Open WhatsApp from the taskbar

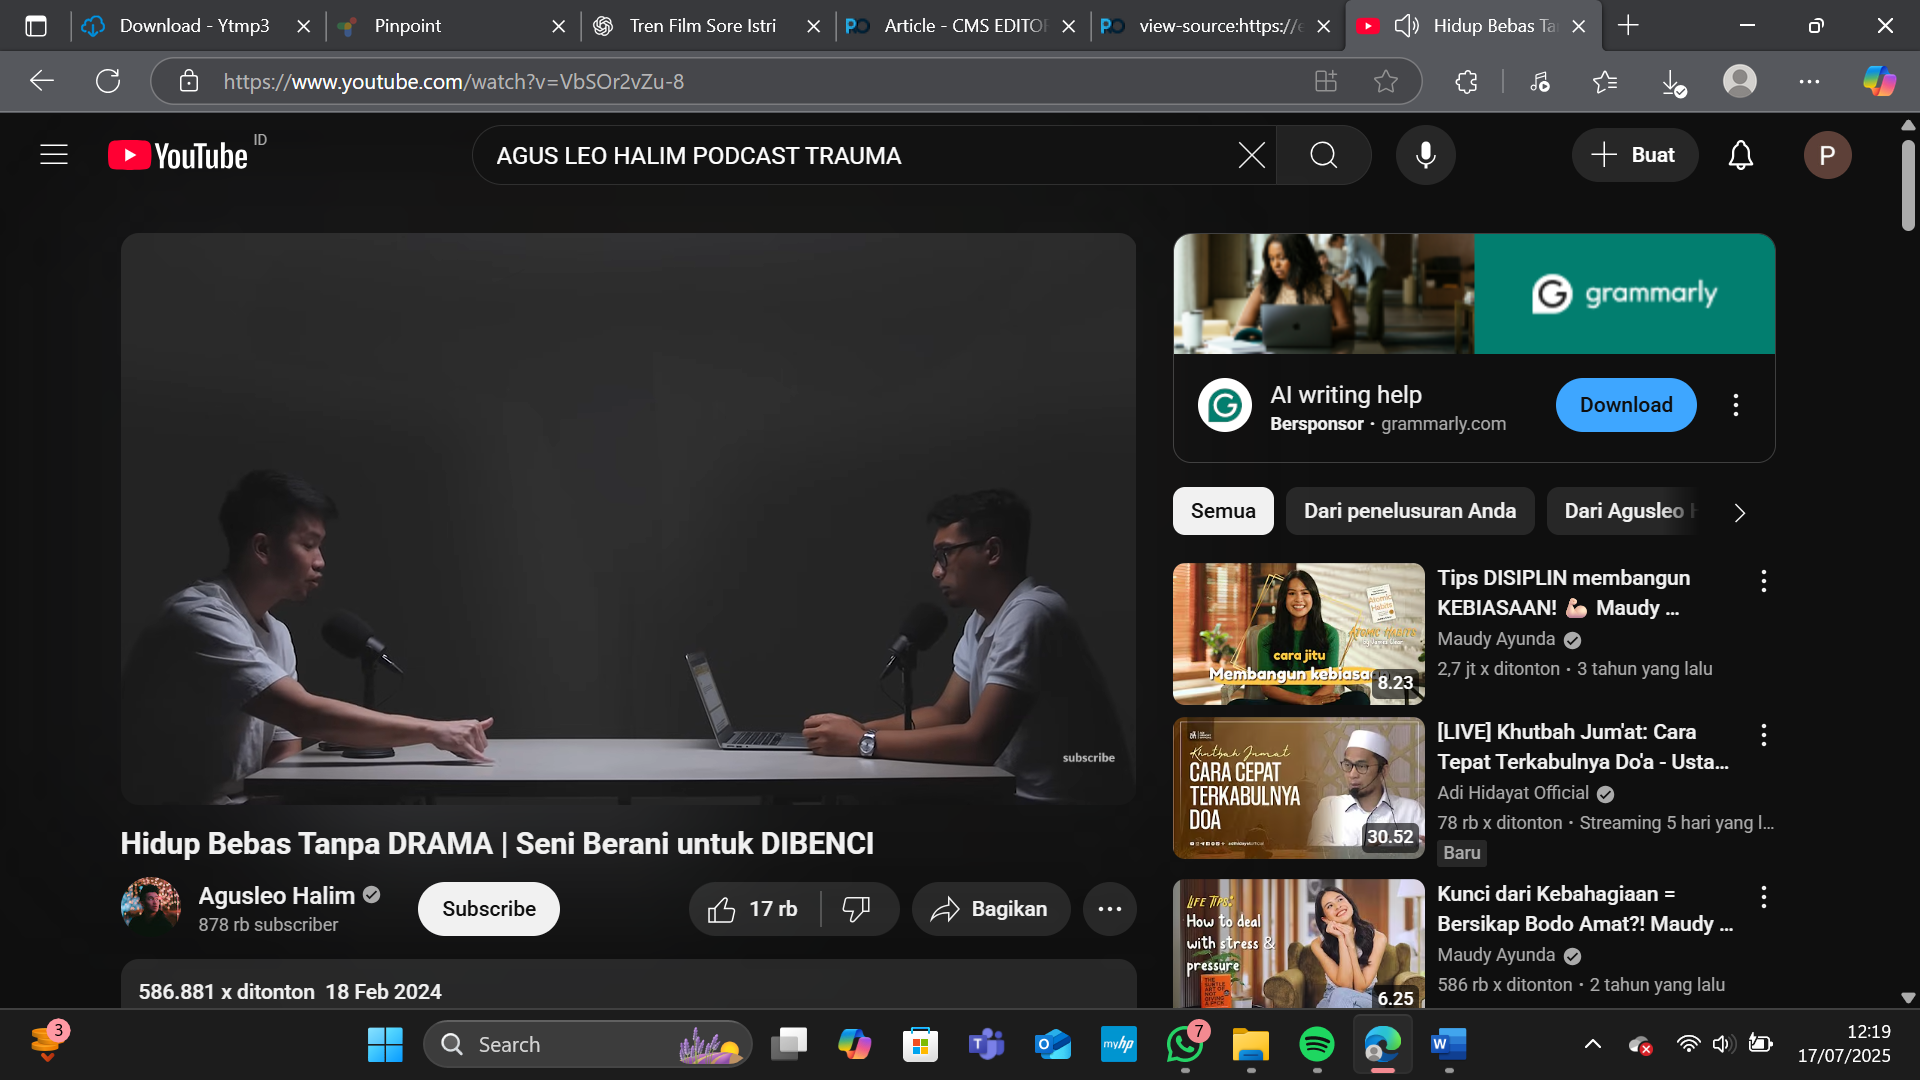1184,1043
